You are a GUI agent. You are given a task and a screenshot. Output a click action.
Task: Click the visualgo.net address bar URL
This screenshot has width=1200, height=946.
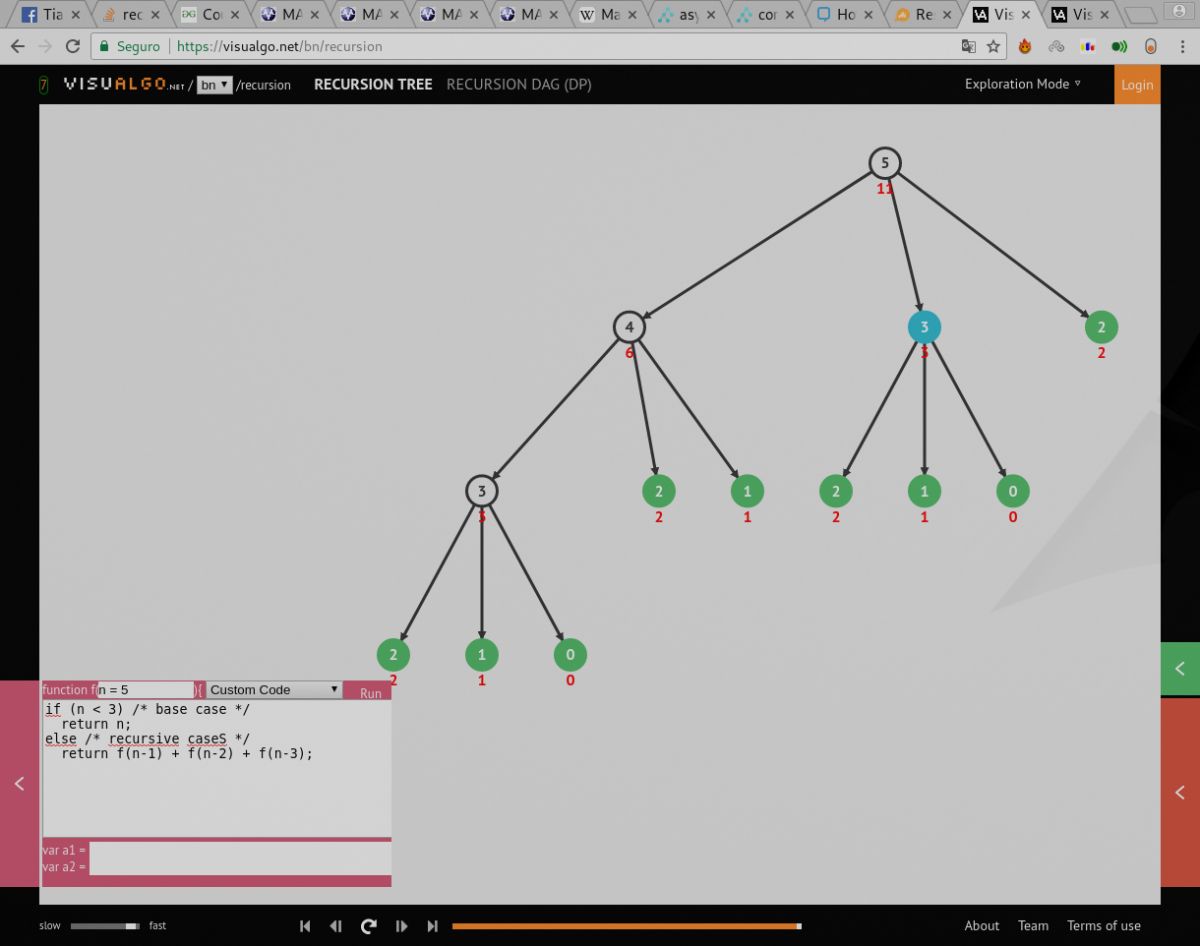click(x=280, y=46)
